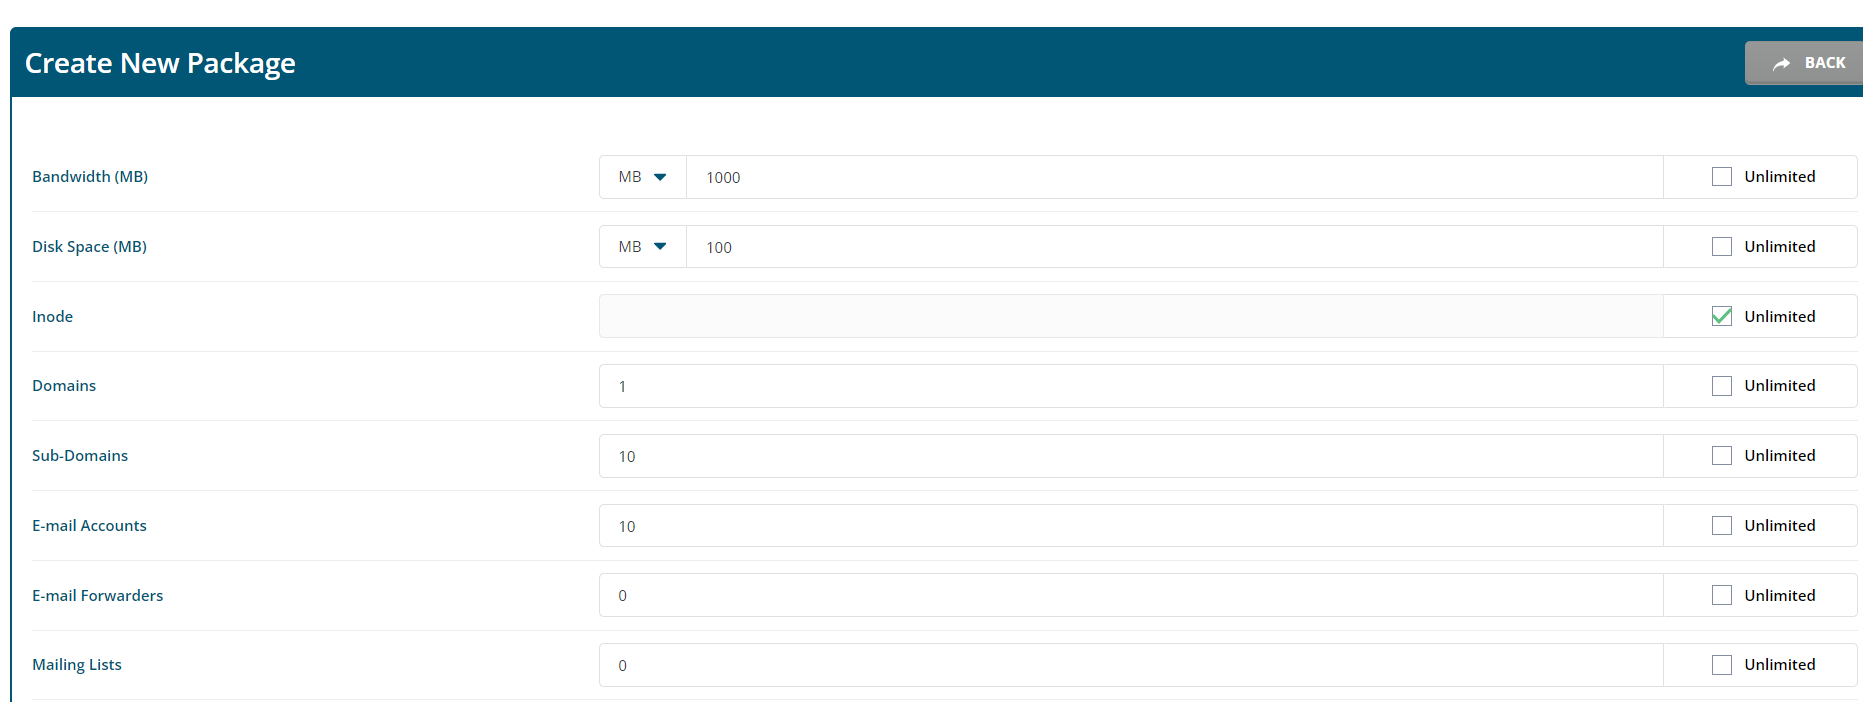Click the Disk Space value field showing 100
Image resolution: width=1863 pixels, height=702 pixels.
(x=1175, y=247)
